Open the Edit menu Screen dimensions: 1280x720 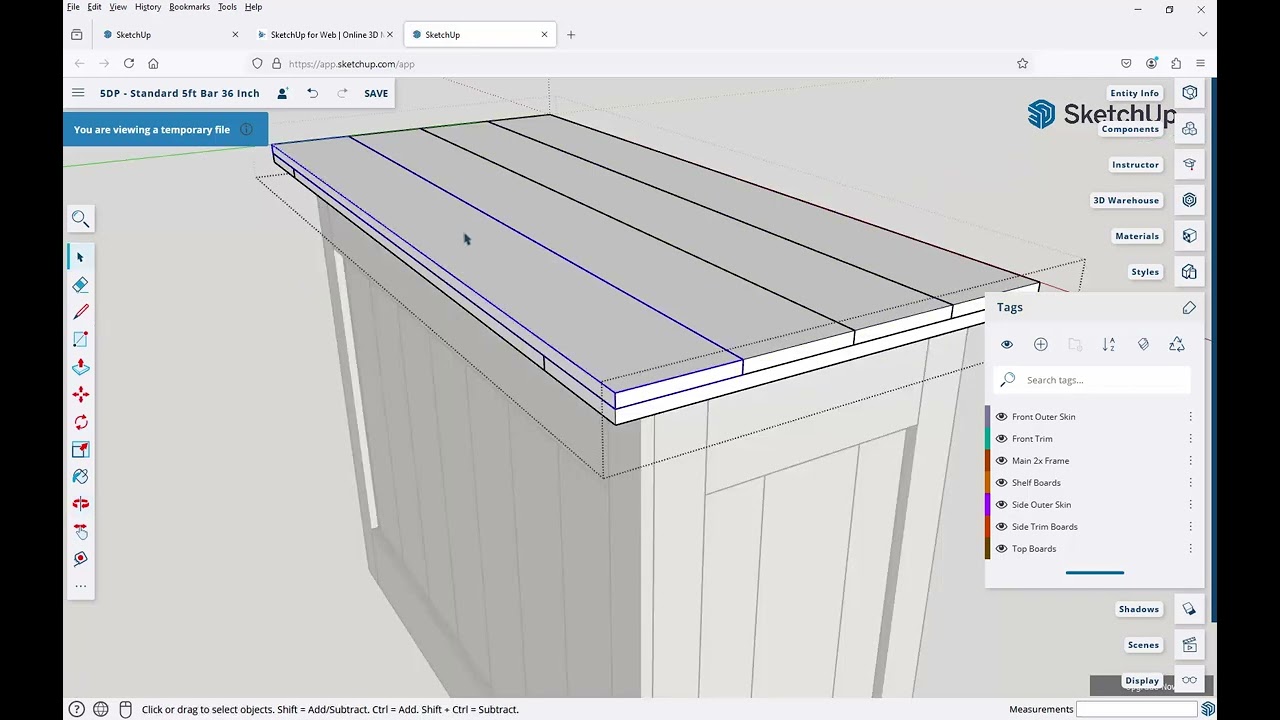coord(94,7)
